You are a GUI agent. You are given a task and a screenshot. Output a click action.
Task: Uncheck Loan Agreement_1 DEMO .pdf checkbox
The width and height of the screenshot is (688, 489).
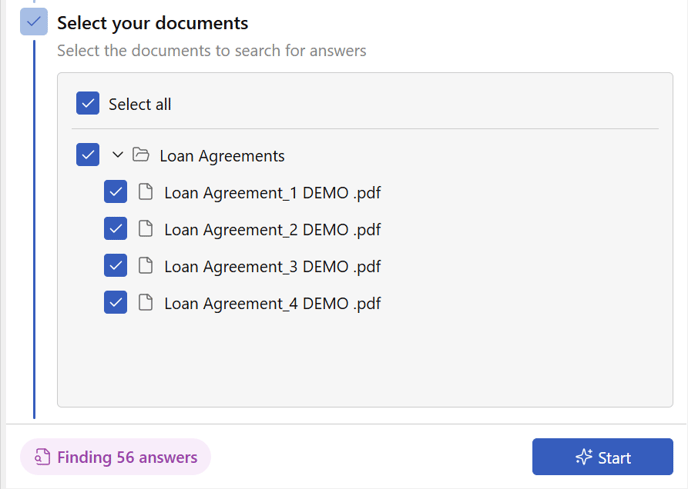(115, 191)
